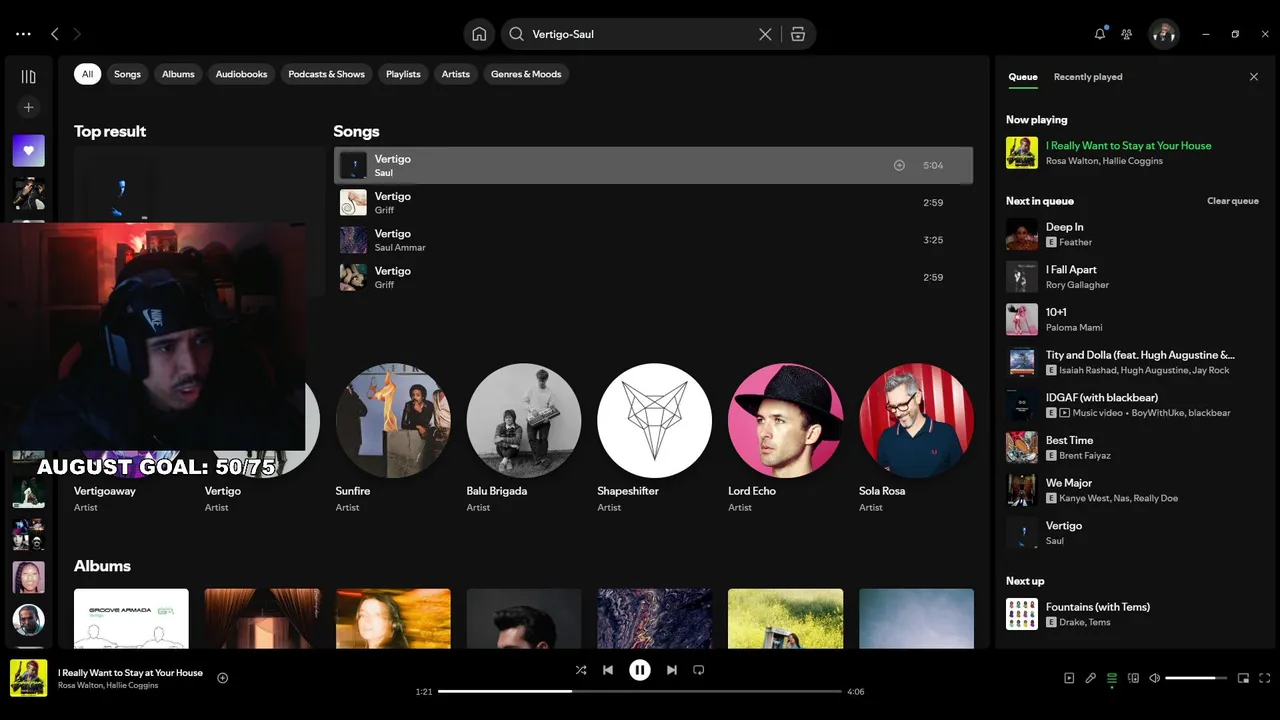
Task: Pause the current song
Action: [x=640, y=670]
